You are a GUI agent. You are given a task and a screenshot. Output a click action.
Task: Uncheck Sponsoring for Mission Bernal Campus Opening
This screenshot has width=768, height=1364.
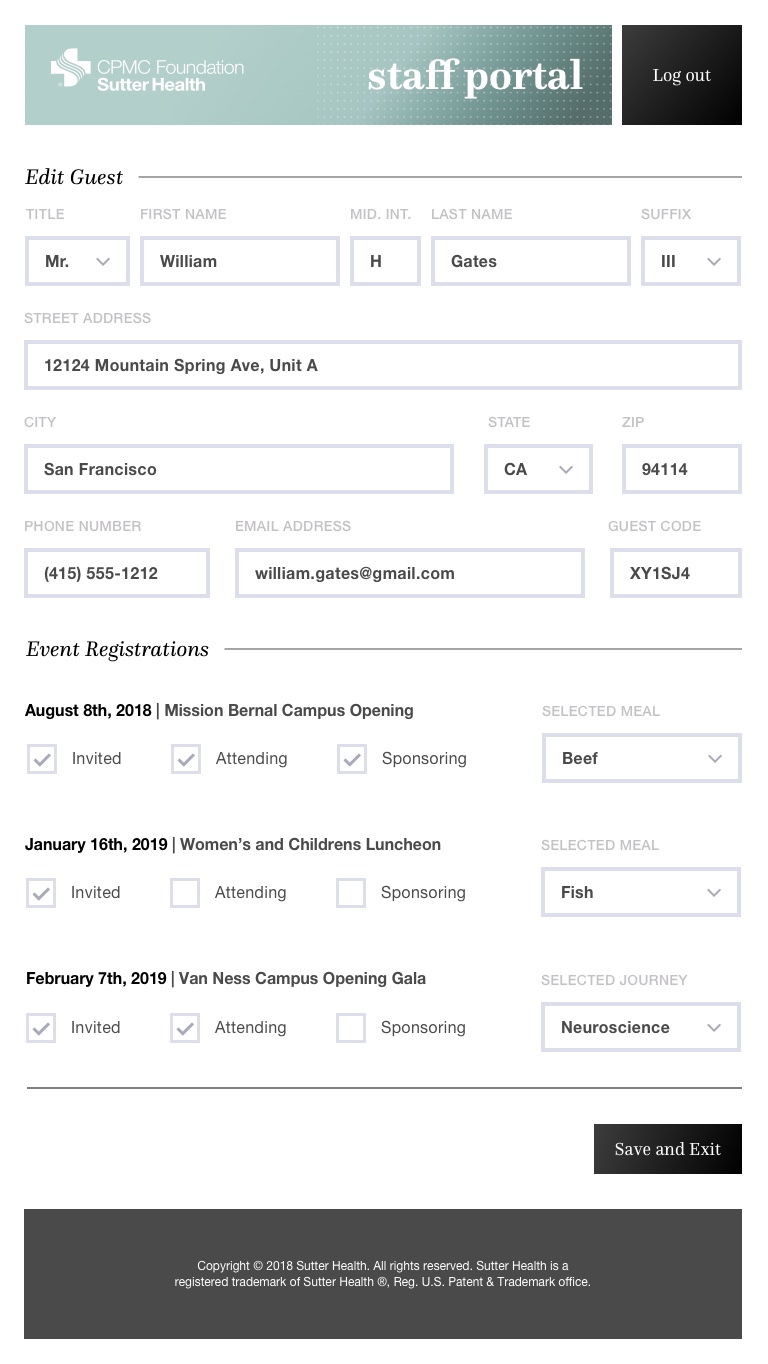(351, 759)
